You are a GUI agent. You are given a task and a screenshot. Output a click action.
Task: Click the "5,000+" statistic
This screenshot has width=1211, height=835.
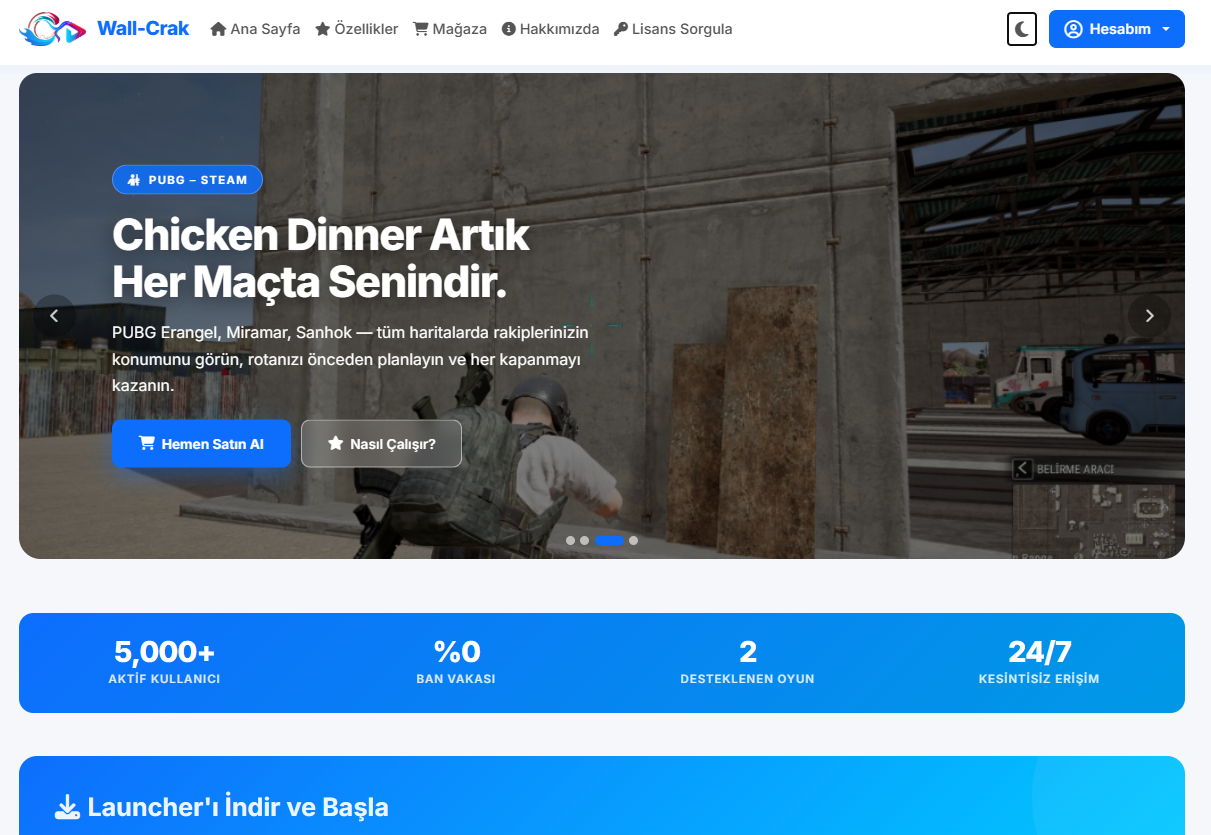pyautogui.click(x=164, y=652)
